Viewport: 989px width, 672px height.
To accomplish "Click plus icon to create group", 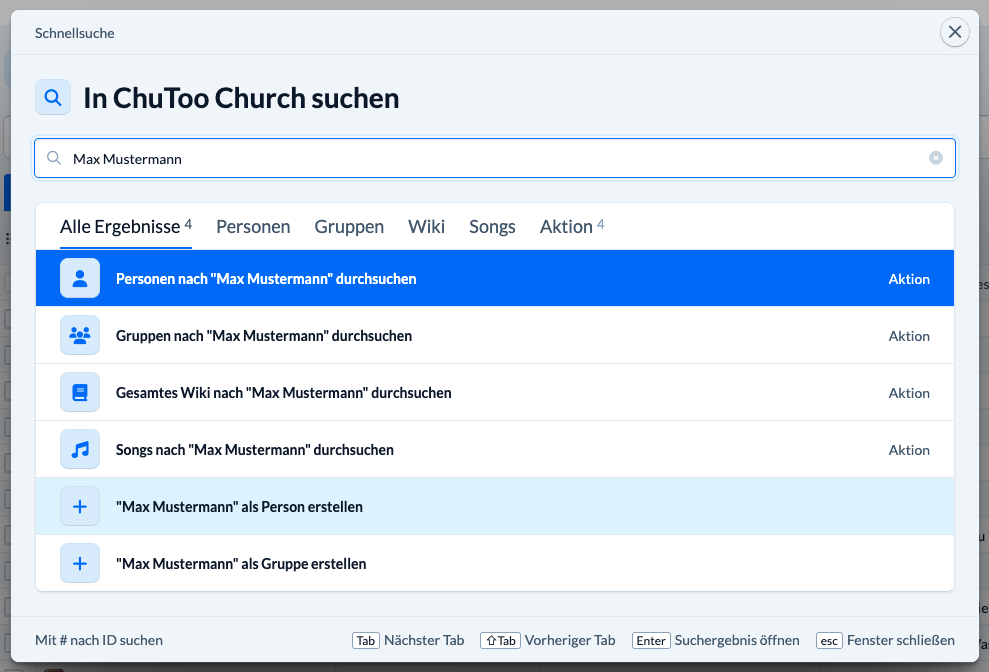I will 80,564.
